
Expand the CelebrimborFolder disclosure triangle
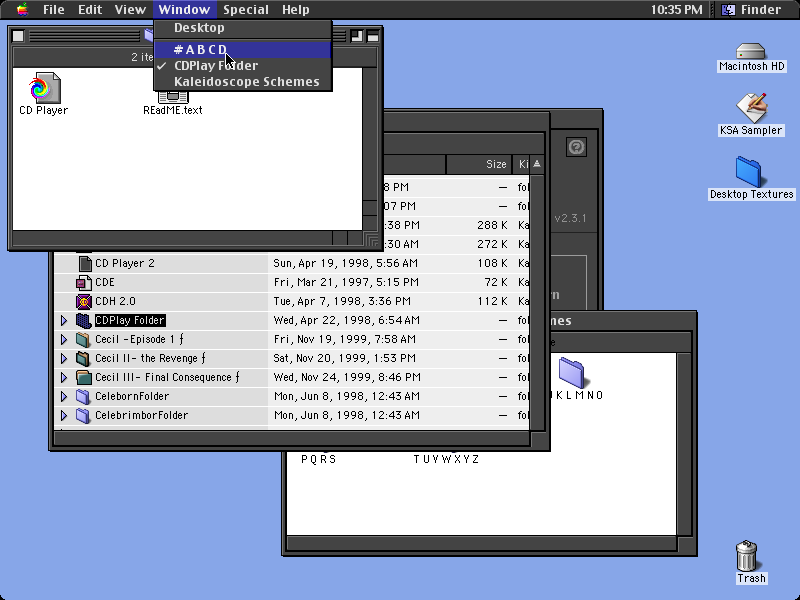click(64, 415)
